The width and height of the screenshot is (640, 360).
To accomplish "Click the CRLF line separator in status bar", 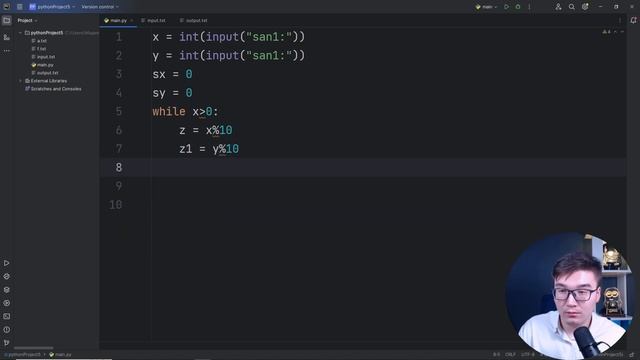I will (x=511, y=355).
